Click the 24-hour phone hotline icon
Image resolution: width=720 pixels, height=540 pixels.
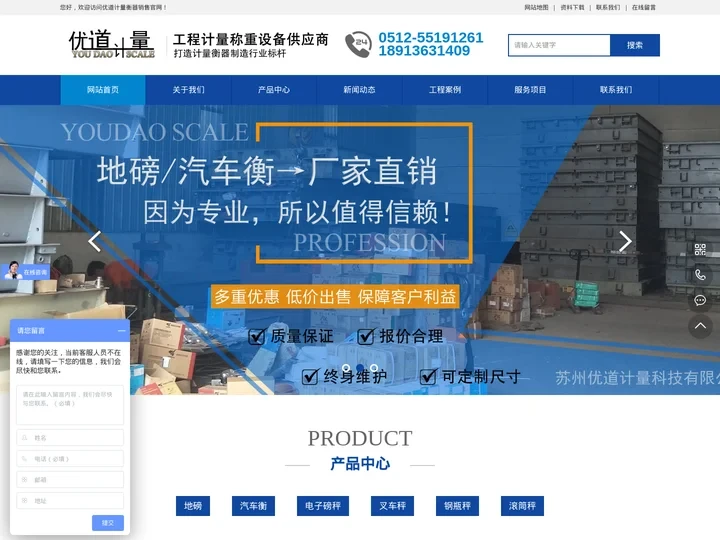click(x=358, y=45)
